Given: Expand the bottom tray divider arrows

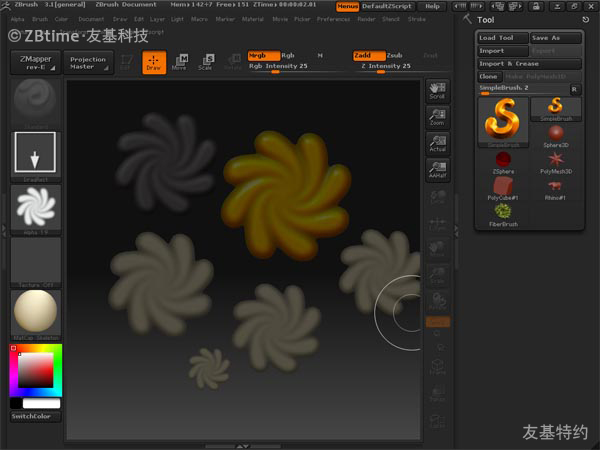Looking at the screenshot, I should 243,446.
